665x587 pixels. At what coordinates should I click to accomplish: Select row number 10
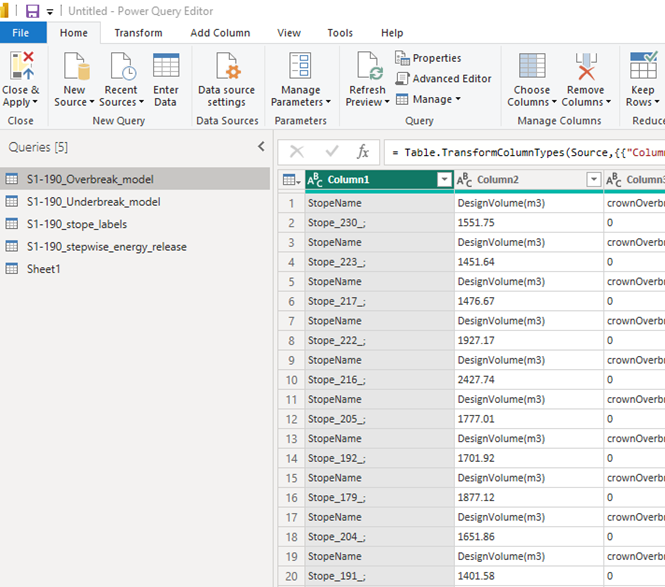[291, 380]
